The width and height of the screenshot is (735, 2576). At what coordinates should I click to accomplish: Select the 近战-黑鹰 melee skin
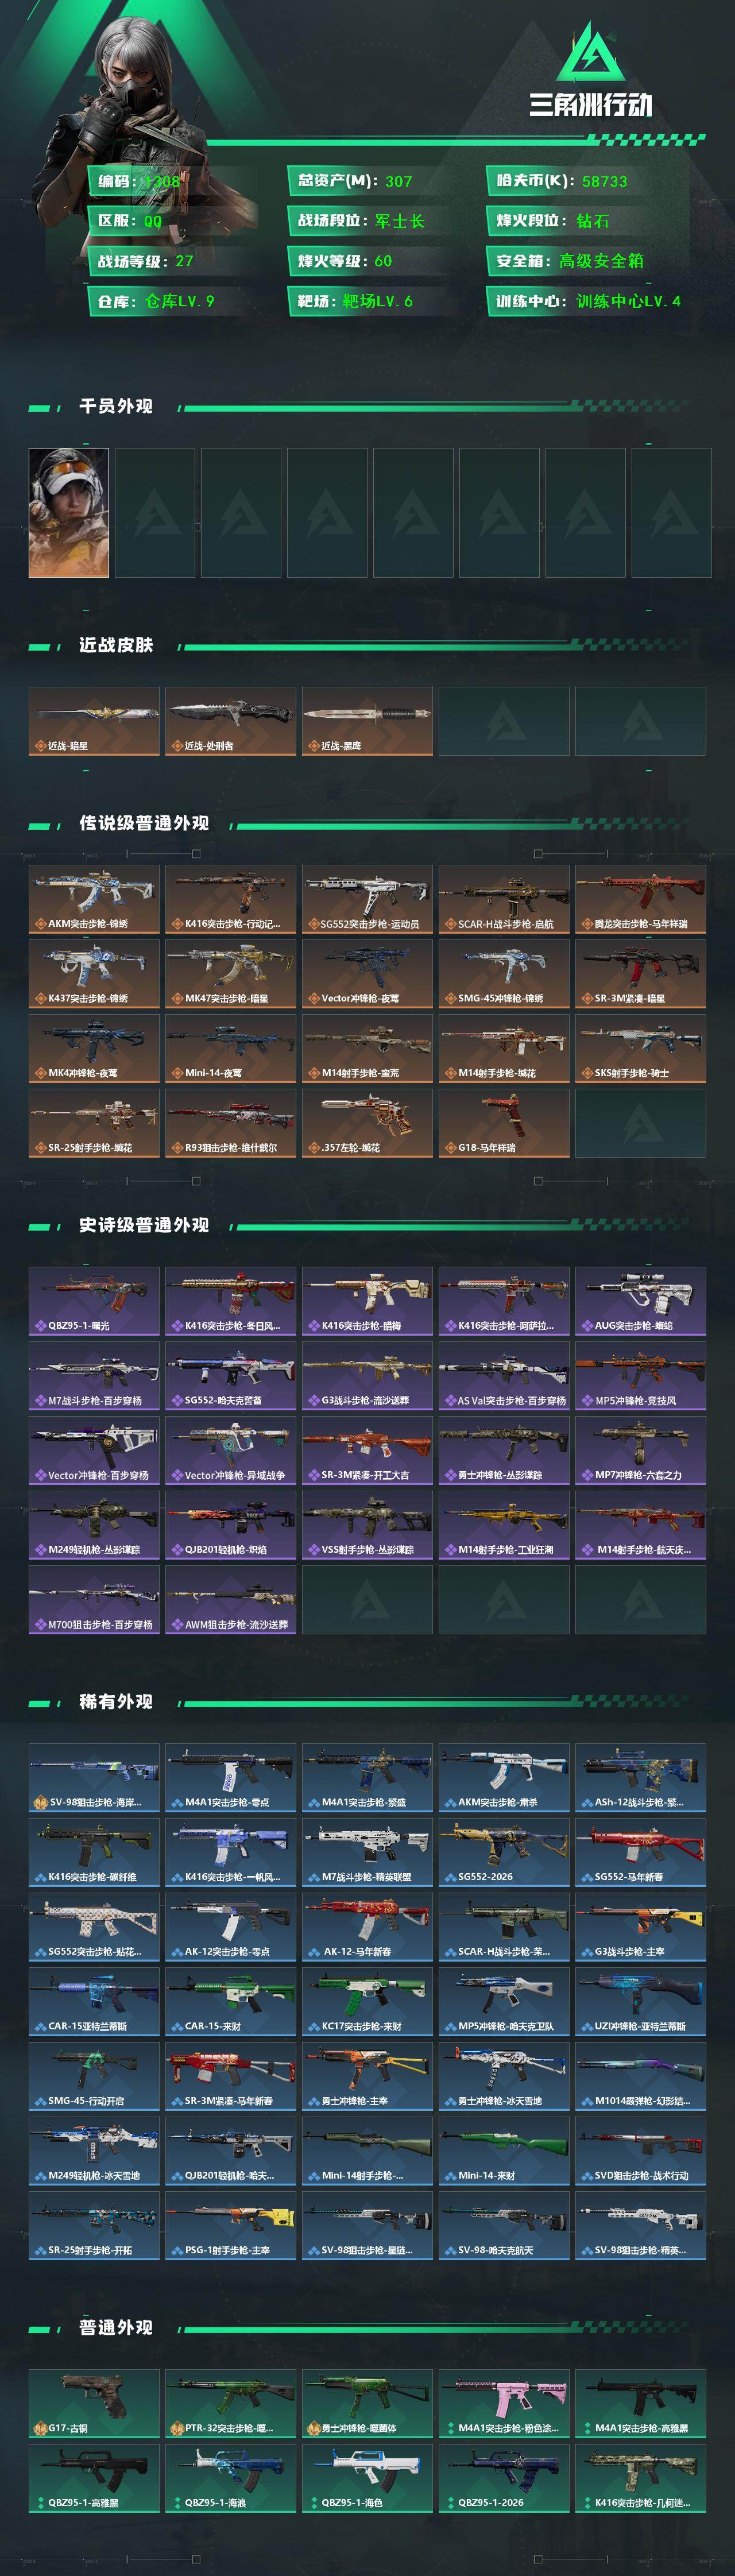tap(367, 721)
